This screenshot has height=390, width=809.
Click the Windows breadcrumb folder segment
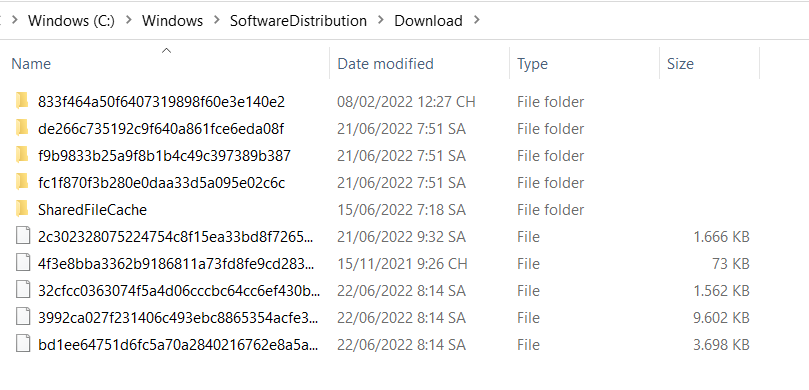(172, 21)
